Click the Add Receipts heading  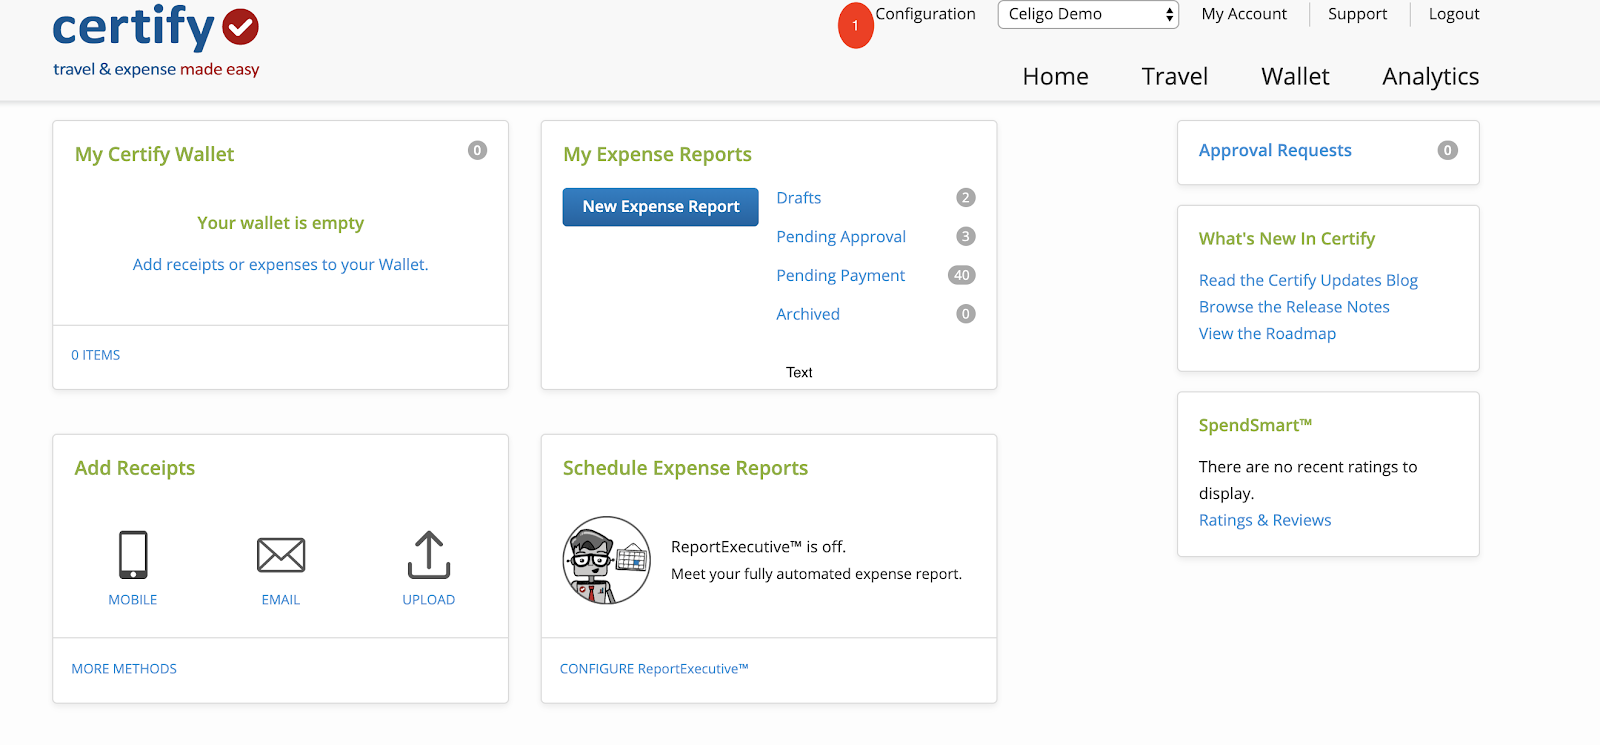point(135,468)
